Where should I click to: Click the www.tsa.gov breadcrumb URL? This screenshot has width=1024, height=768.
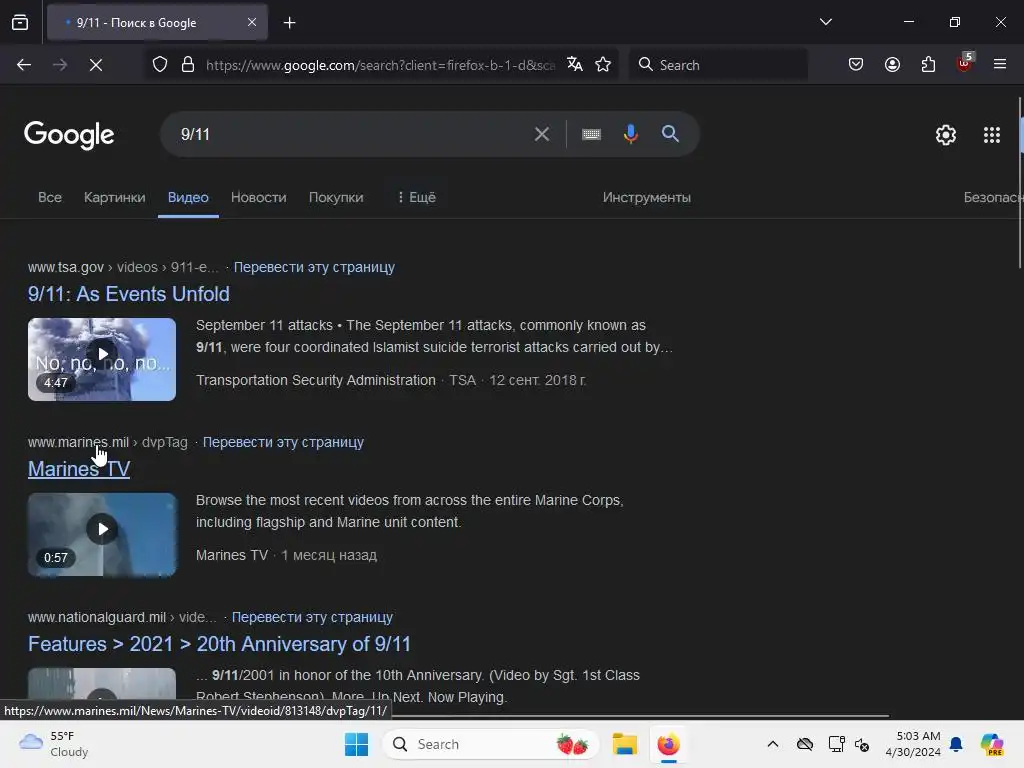click(x=66, y=267)
